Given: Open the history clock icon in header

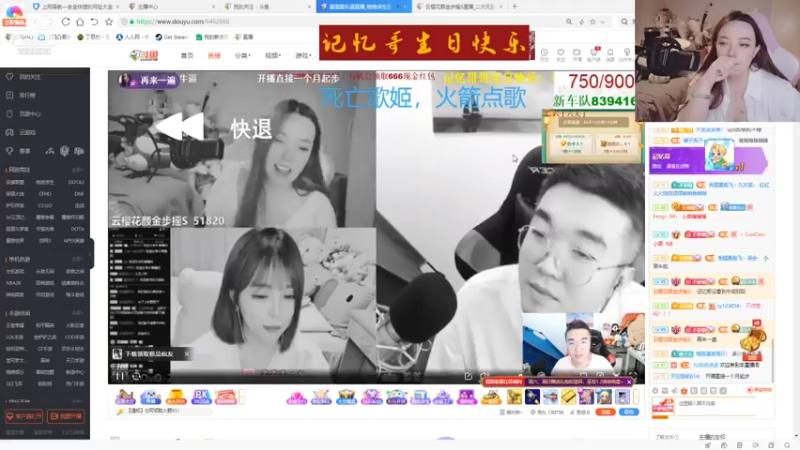Looking at the screenshot, I should pyautogui.click(x=544, y=55).
